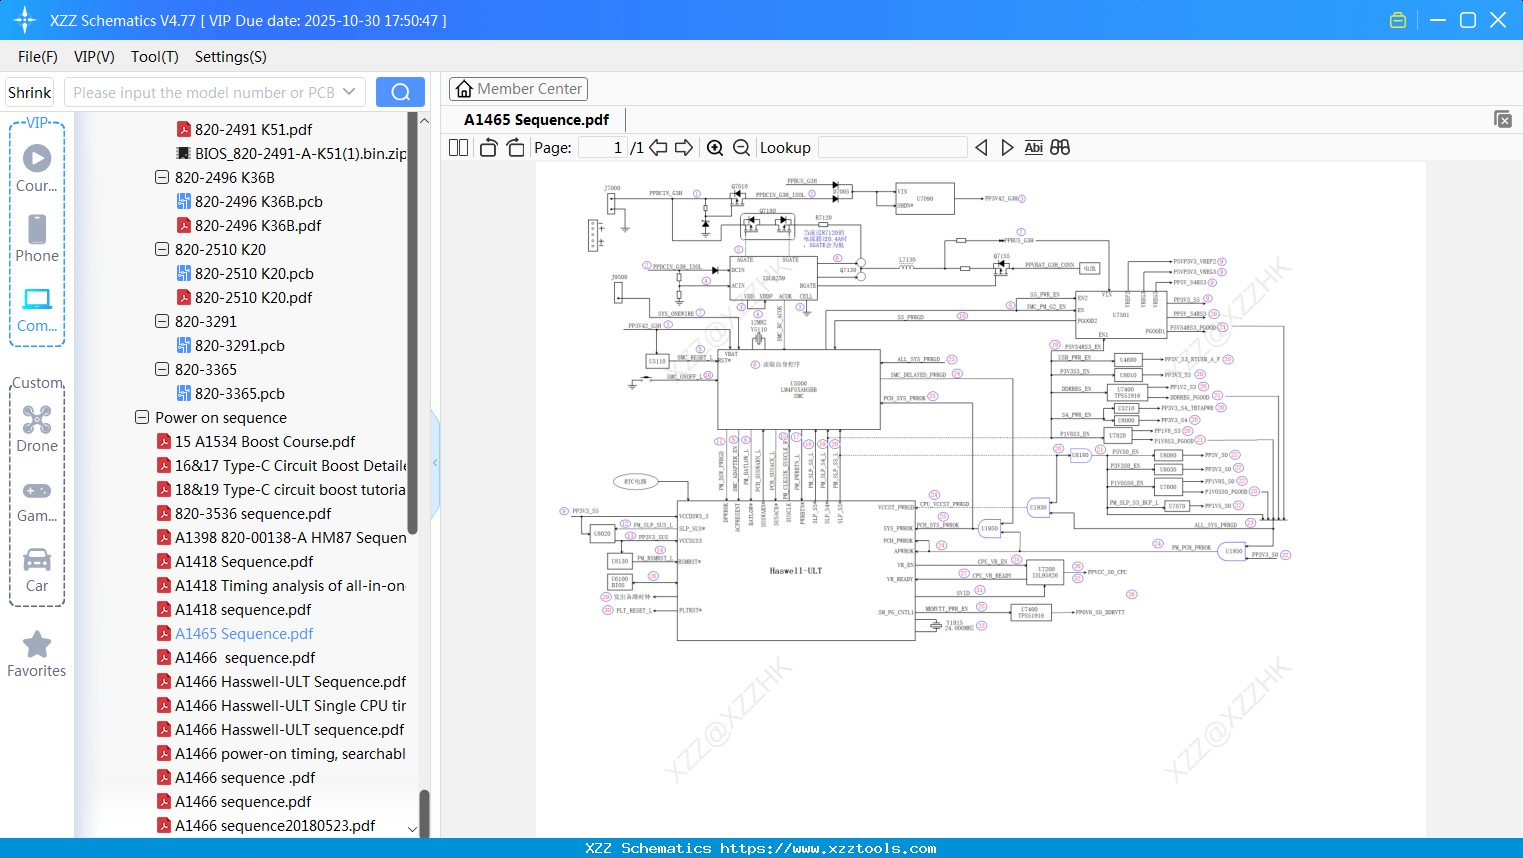Click the Lookup text field
Screen dimensions: 1523x858
click(x=893, y=147)
